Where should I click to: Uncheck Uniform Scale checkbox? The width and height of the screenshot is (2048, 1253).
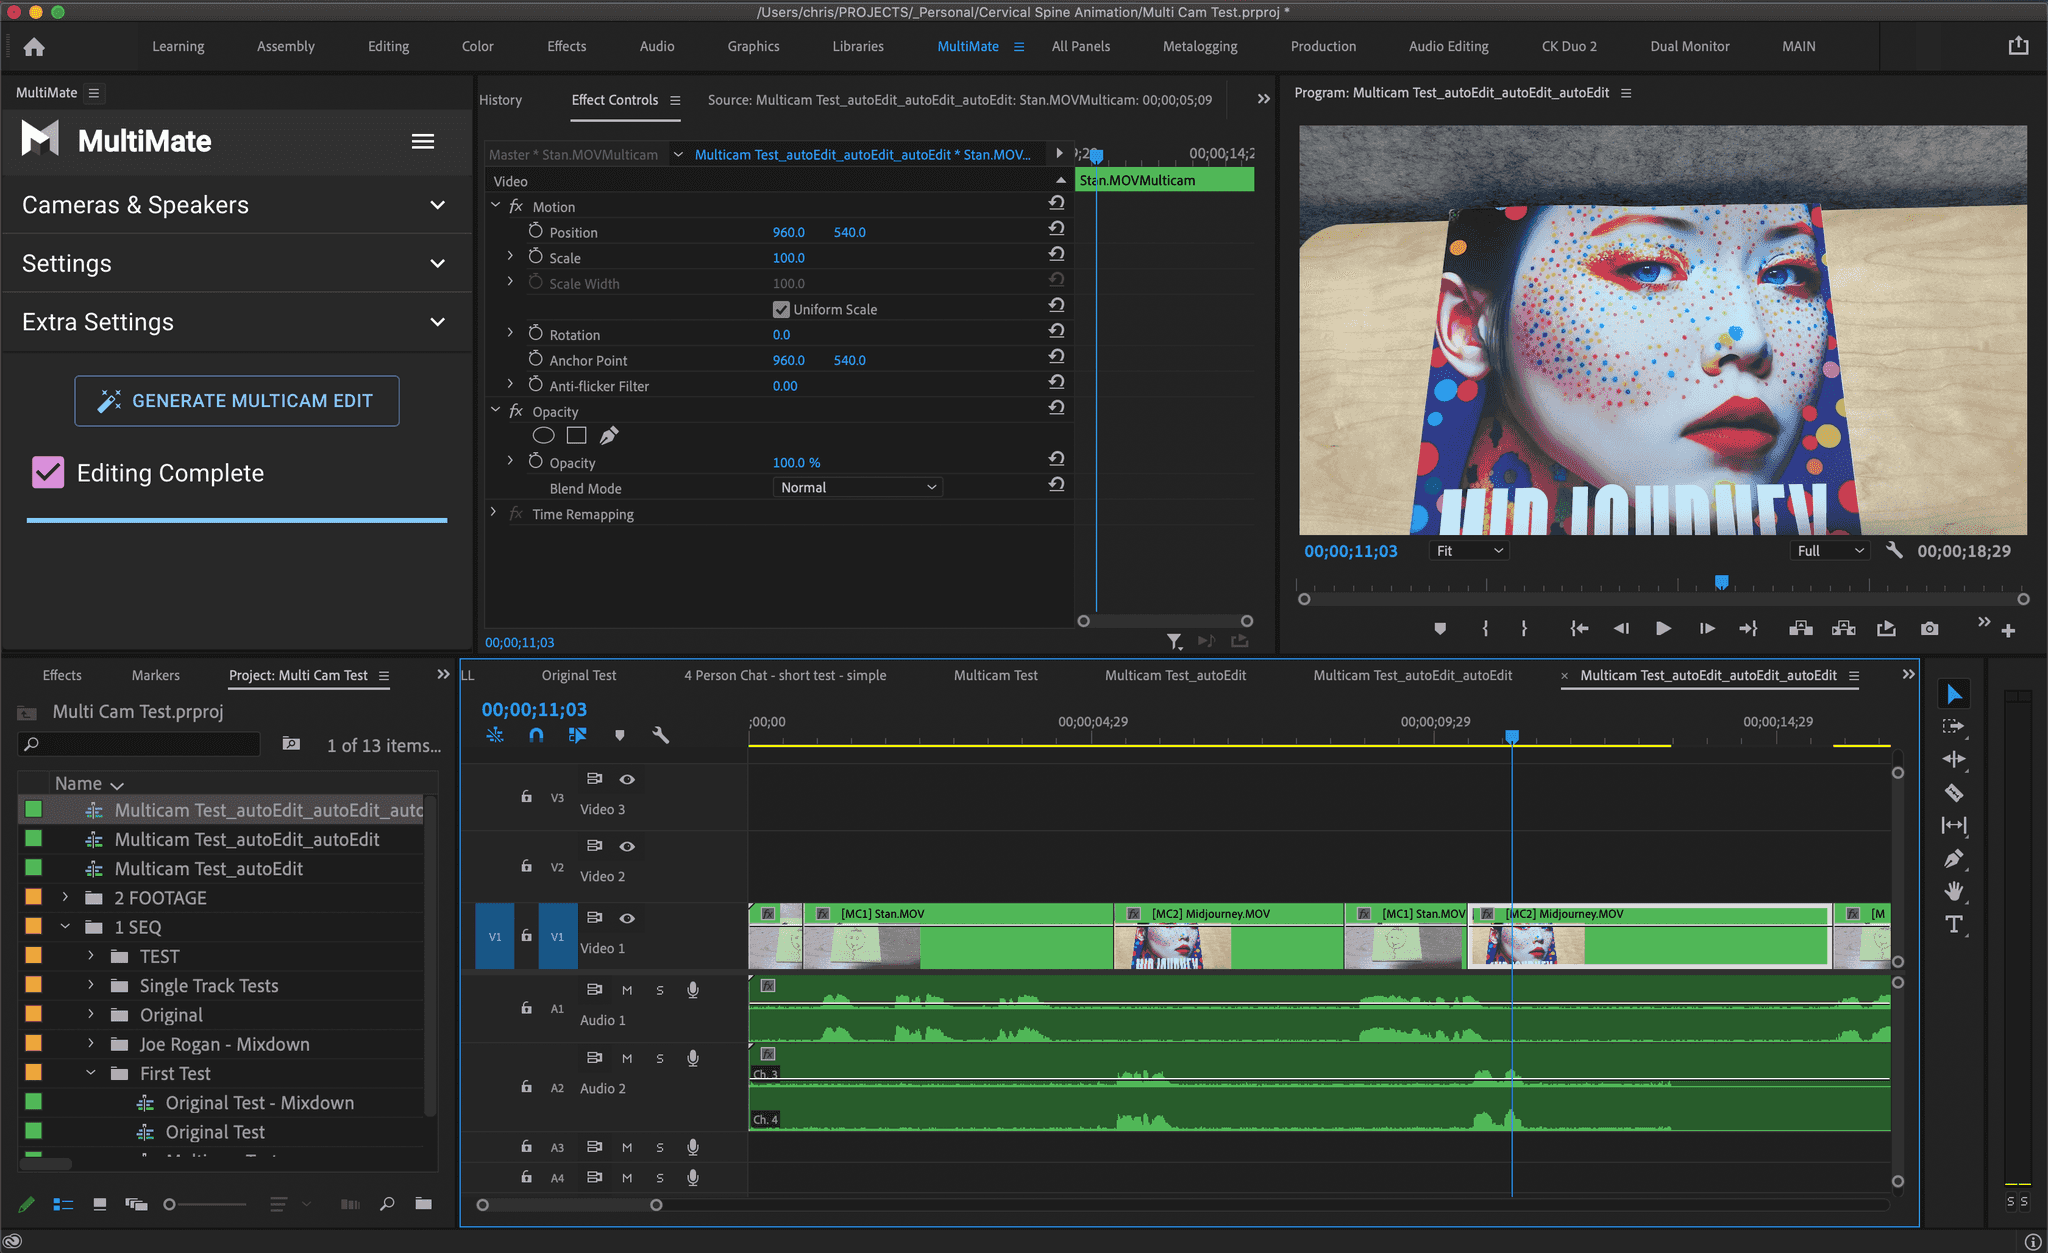(781, 309)
